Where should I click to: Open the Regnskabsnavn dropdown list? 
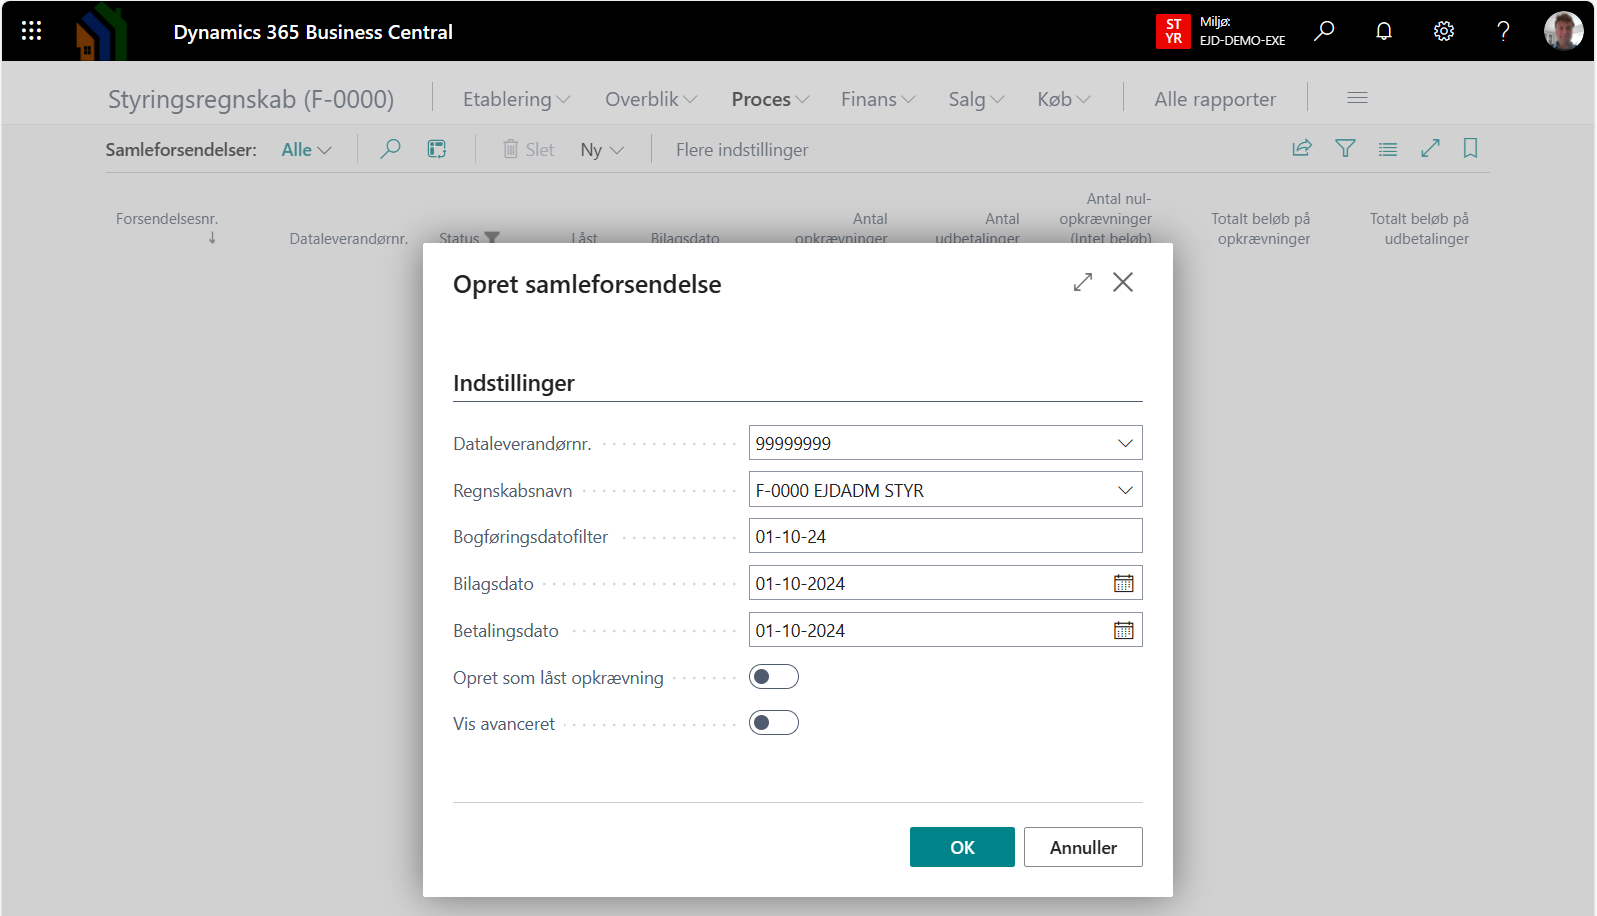[x=1124, y=490]
